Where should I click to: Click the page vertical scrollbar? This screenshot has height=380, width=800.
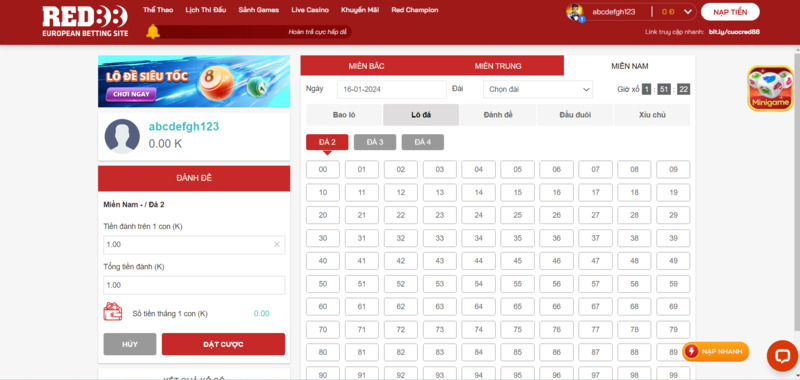(797, 189)
